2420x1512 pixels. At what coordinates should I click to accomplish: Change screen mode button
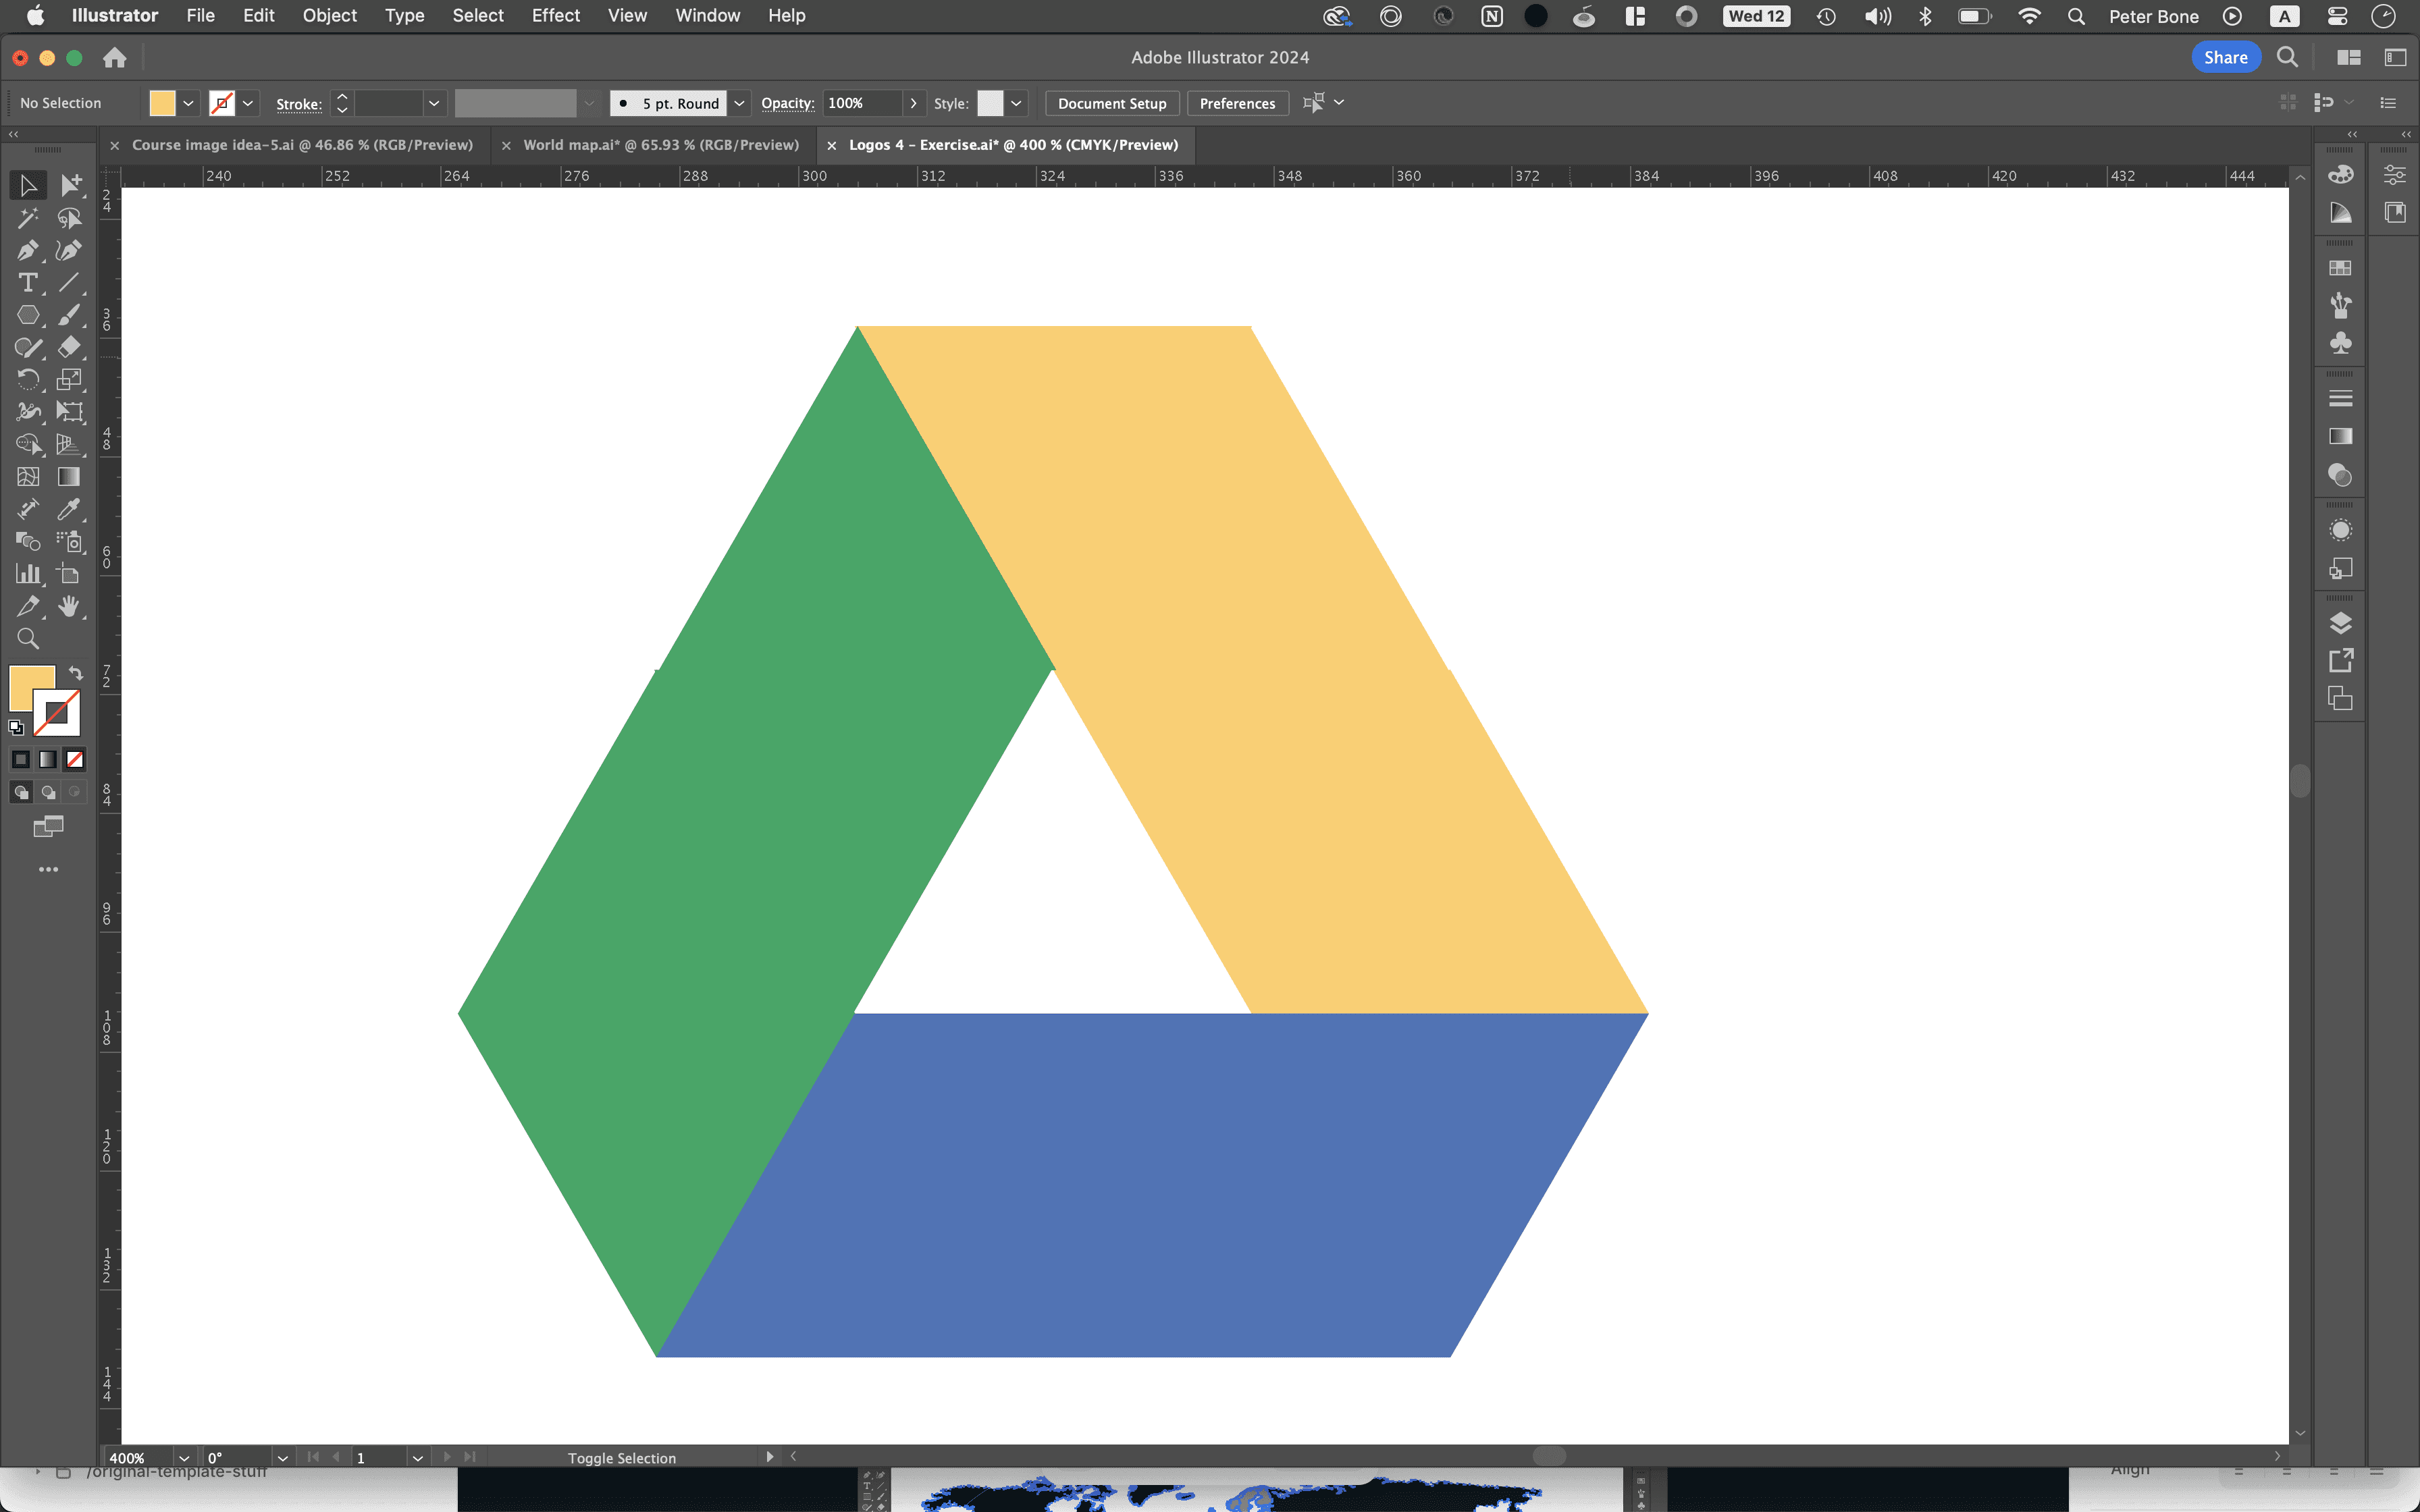pos(48,827)
